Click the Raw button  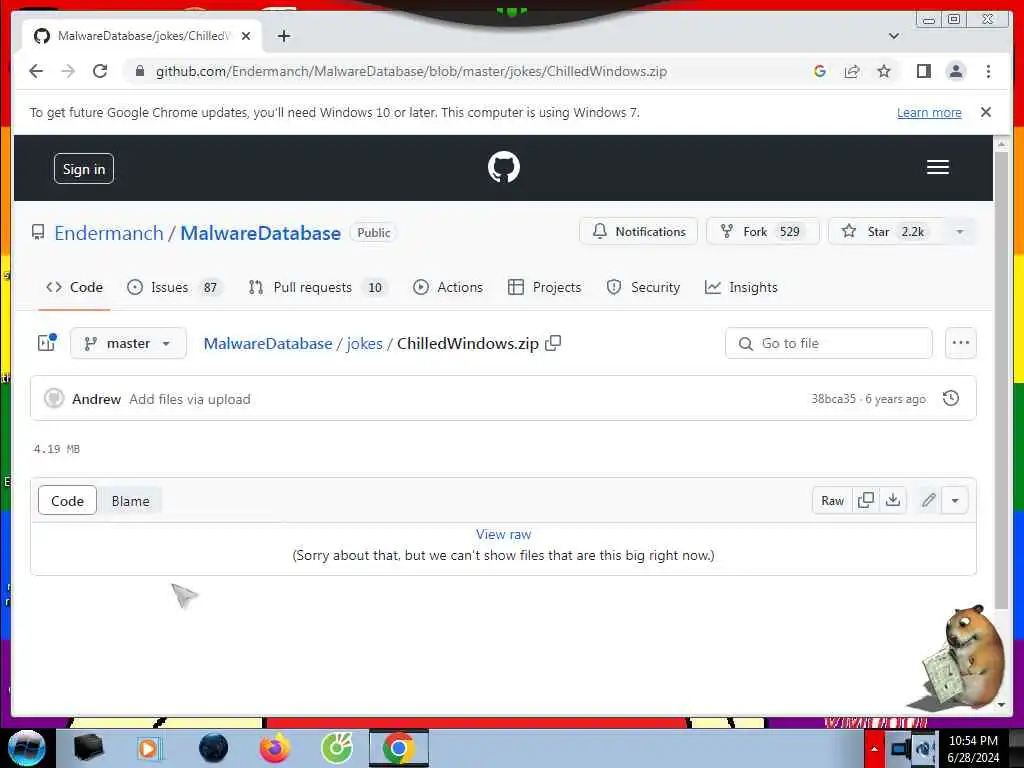point(832,500)
